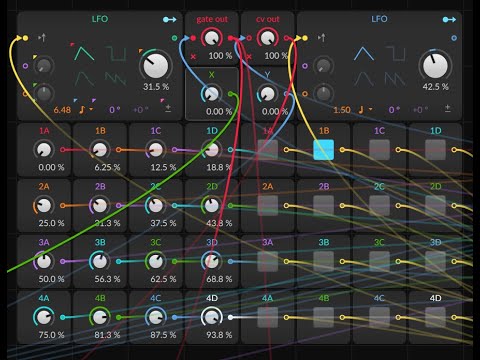Image resolution: width=480 pixels, height=360 pixels.
Task: Select square waveform in the left LFO
Action: 116,54
